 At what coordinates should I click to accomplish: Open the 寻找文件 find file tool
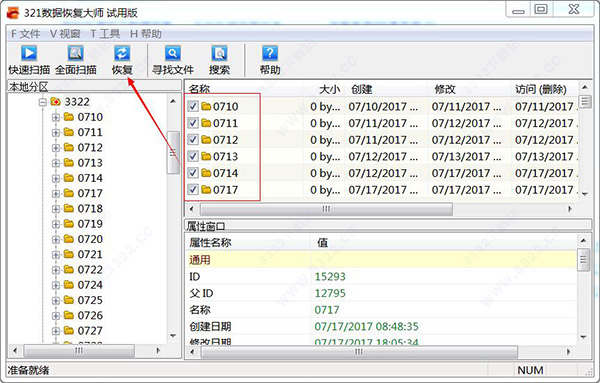click(x=173, y=60)
